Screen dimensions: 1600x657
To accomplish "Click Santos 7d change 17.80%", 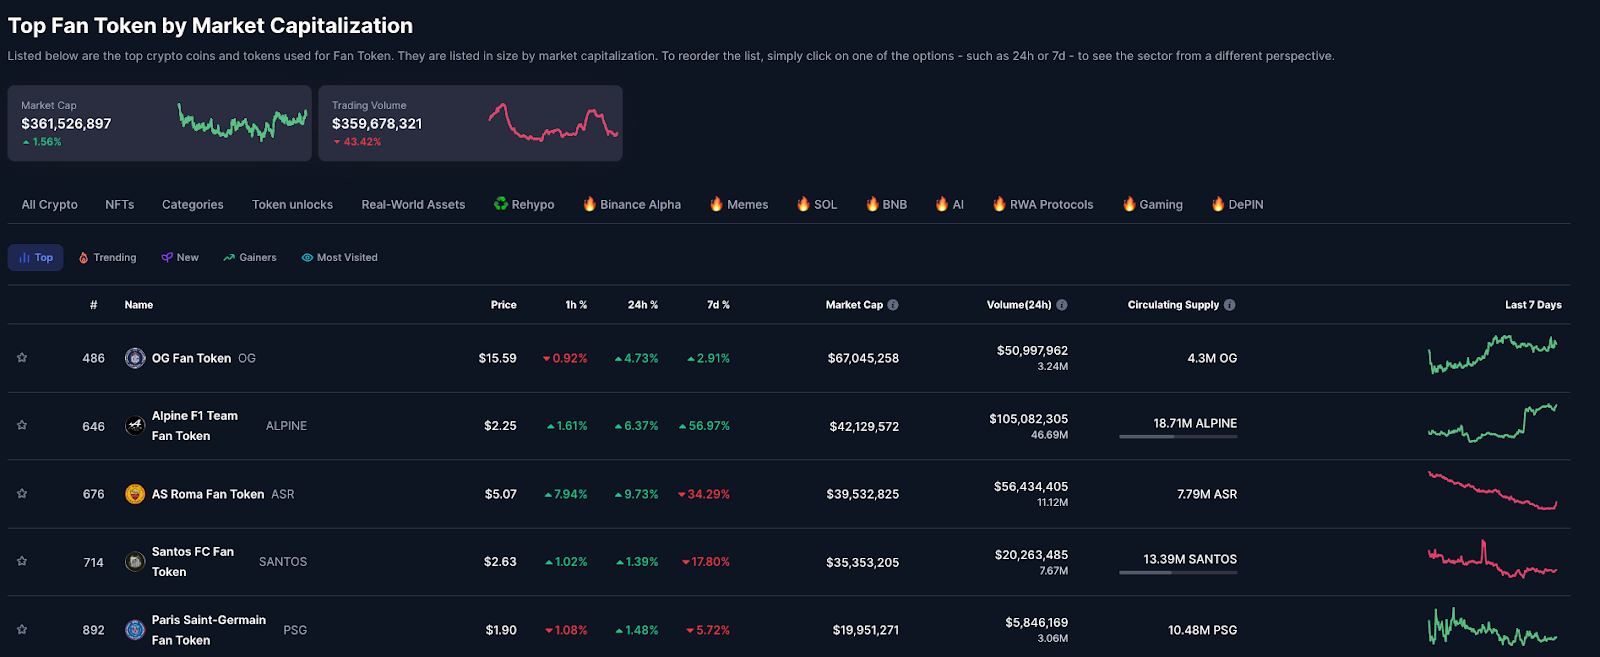I will [706, 562].
